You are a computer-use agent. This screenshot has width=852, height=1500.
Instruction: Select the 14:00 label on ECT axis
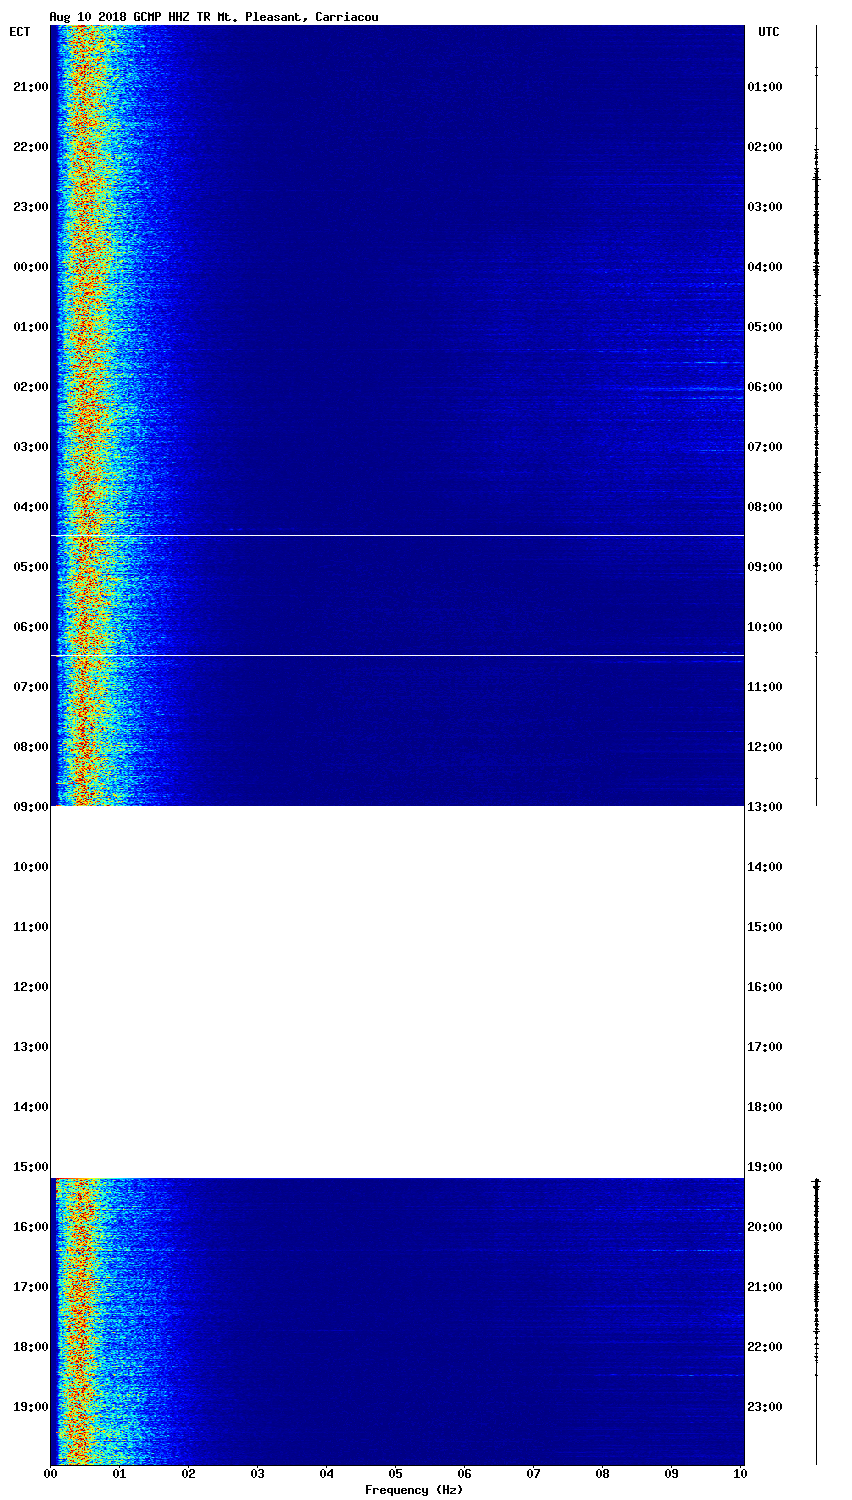click(30, 1107)
